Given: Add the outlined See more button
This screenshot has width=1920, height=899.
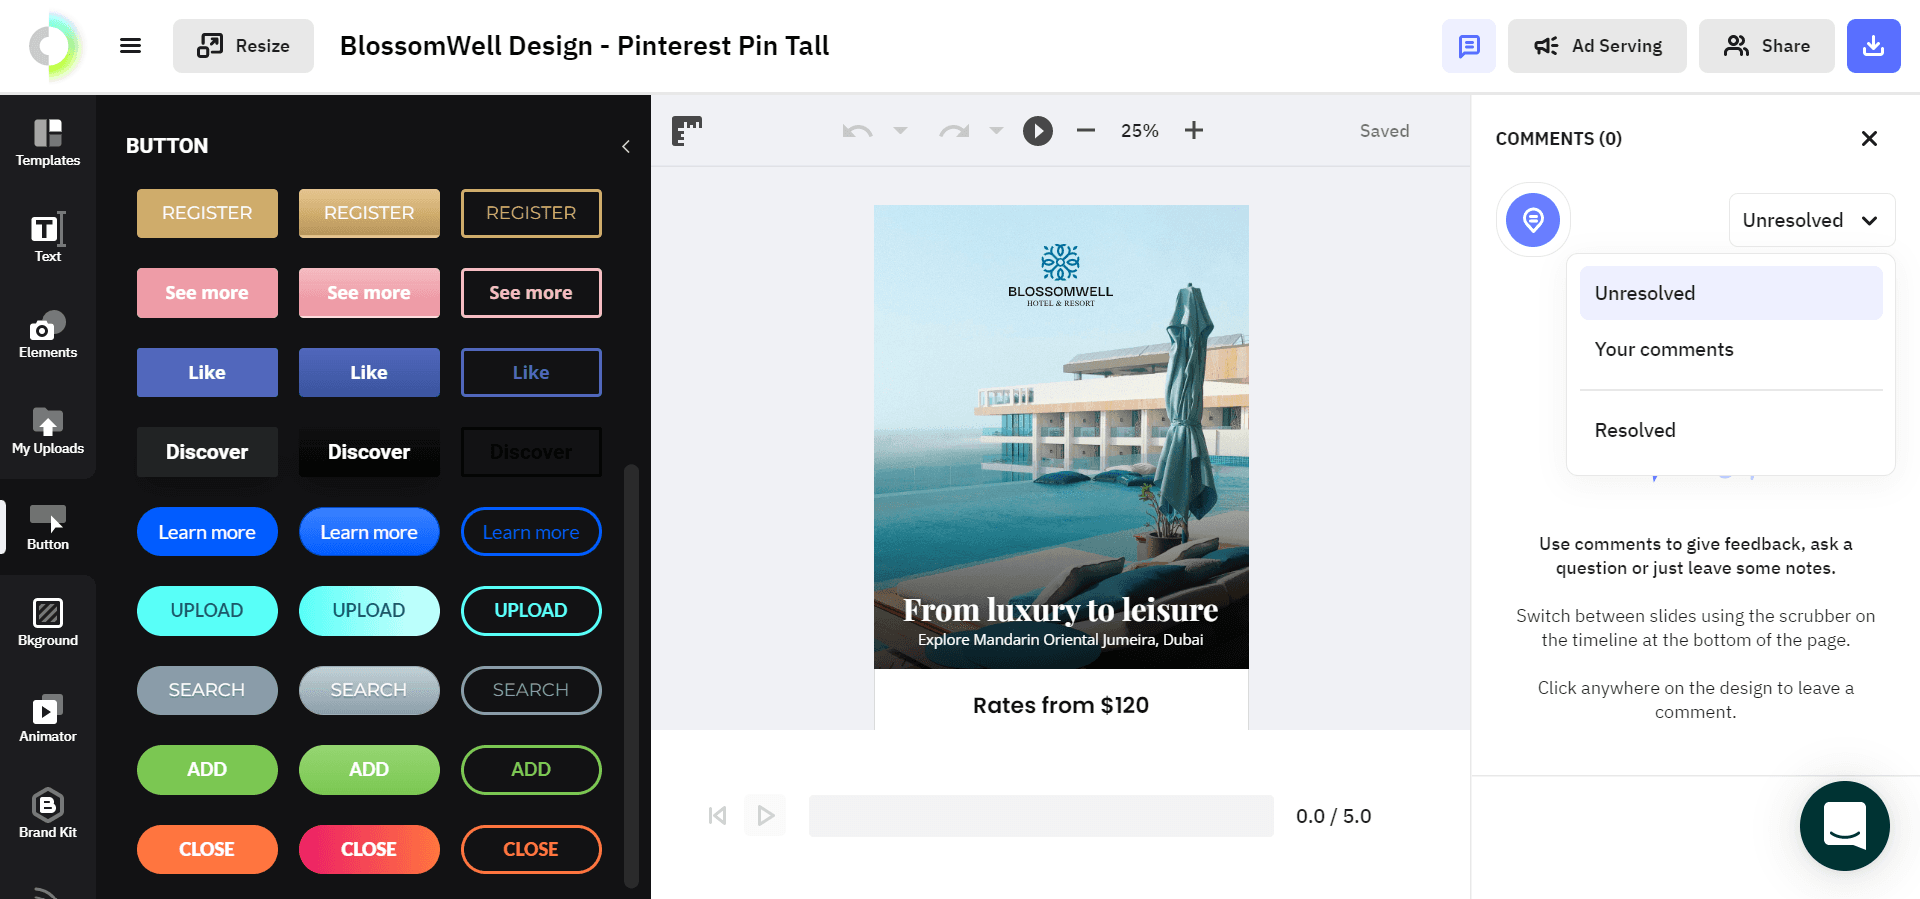Looking at the screenshot, I should click(531, 293).
